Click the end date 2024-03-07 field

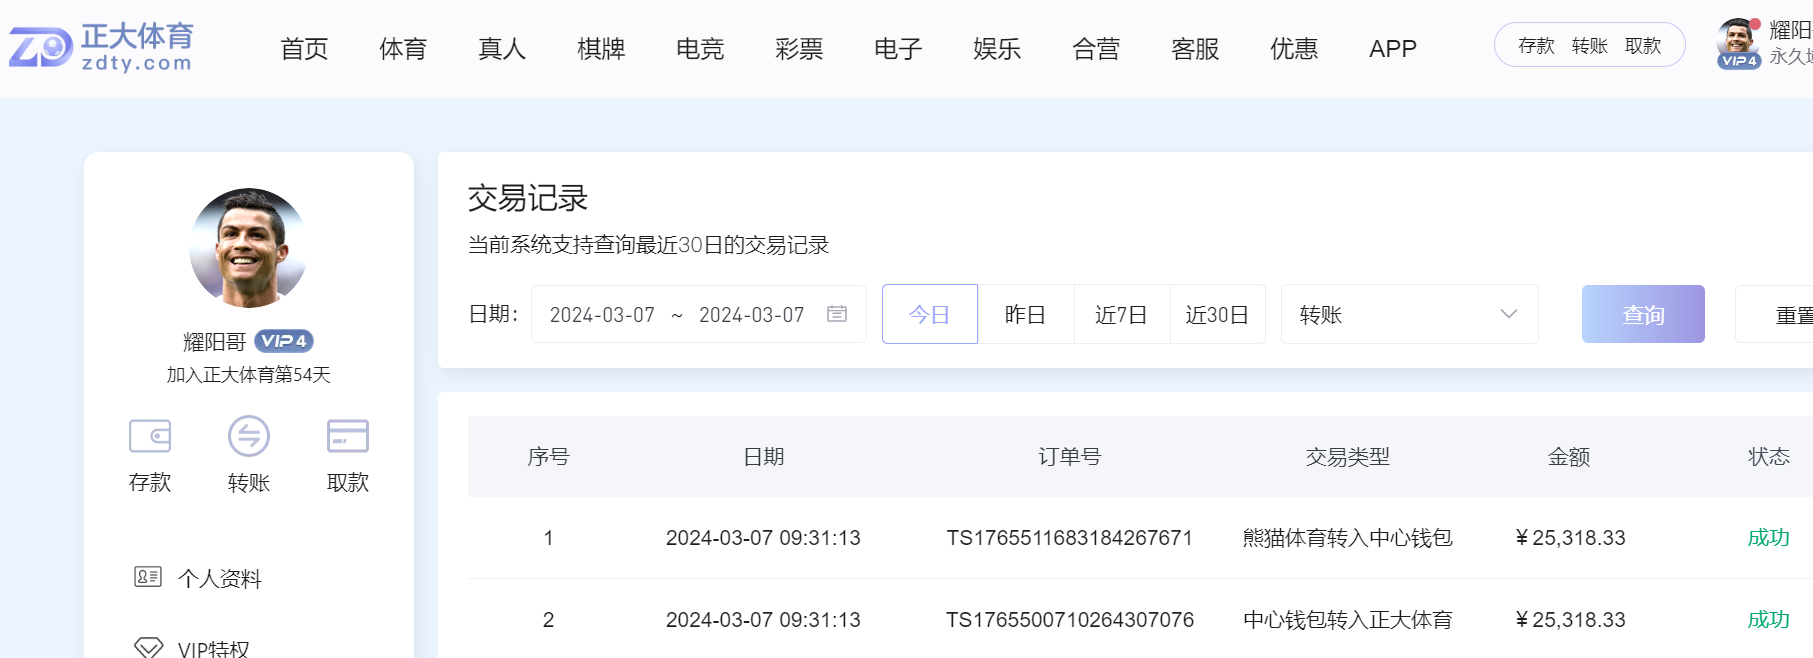click(x=751, y=315)
